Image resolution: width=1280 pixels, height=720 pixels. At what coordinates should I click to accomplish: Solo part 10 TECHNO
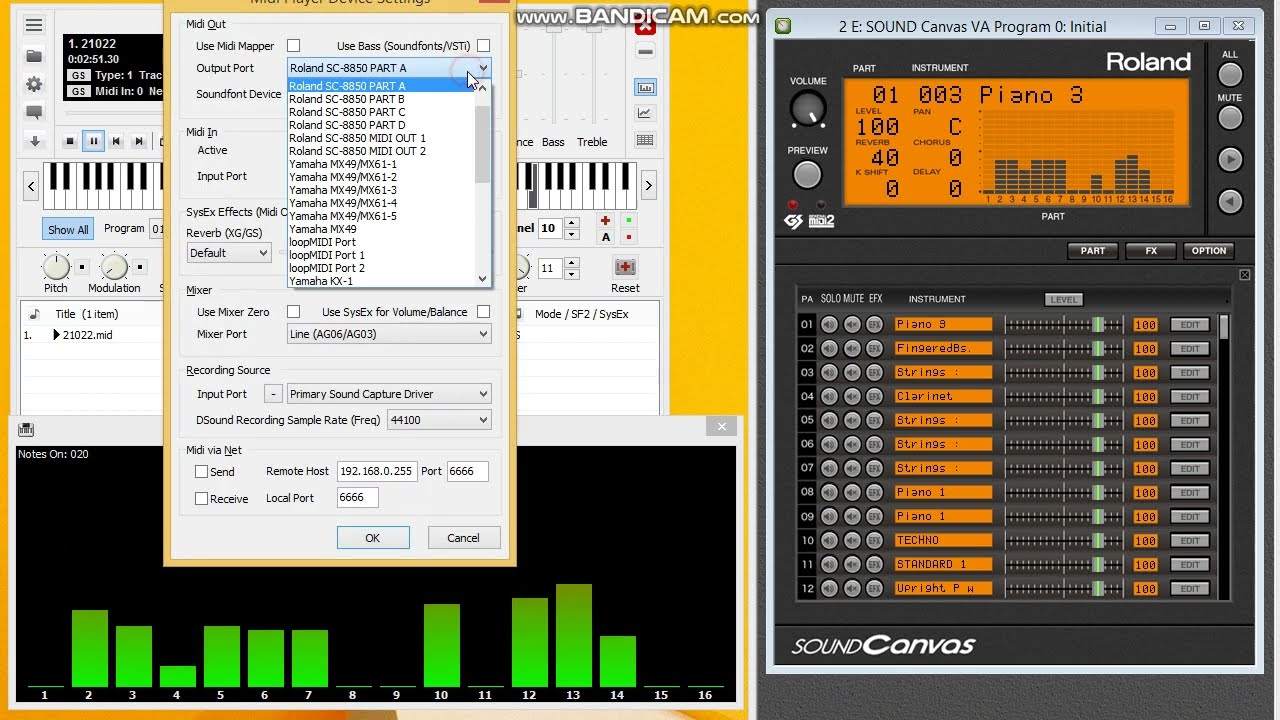coord(829,540)
